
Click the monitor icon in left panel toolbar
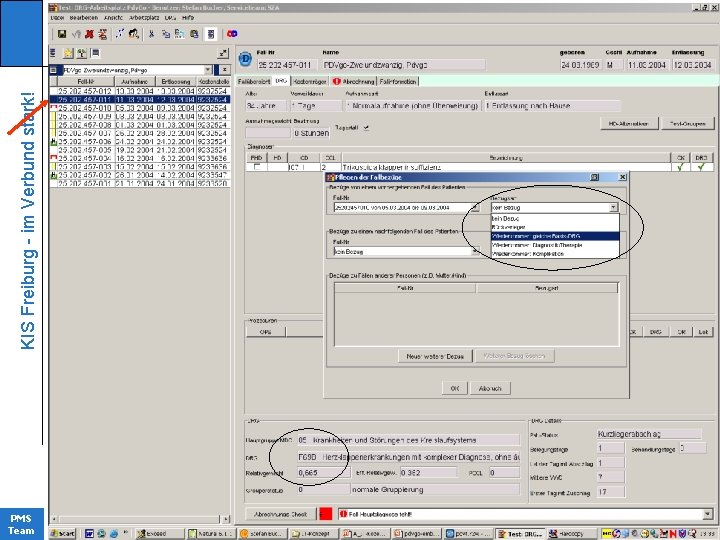(96, 53)
